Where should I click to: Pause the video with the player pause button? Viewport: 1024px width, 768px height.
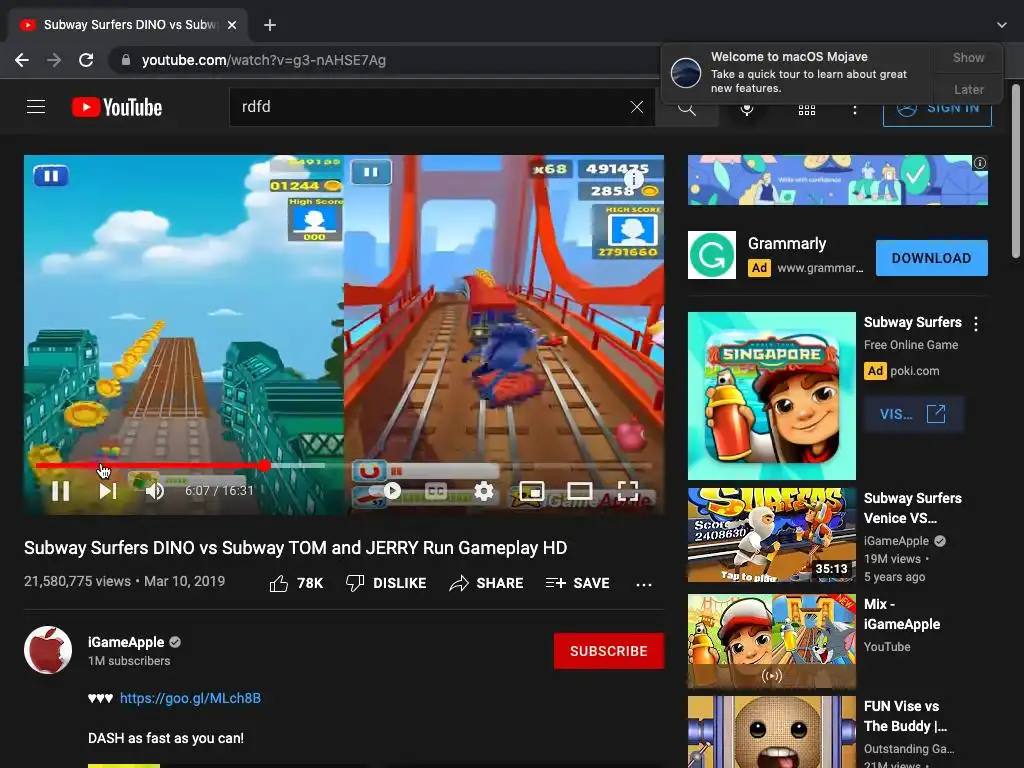(x=60, y=490)
